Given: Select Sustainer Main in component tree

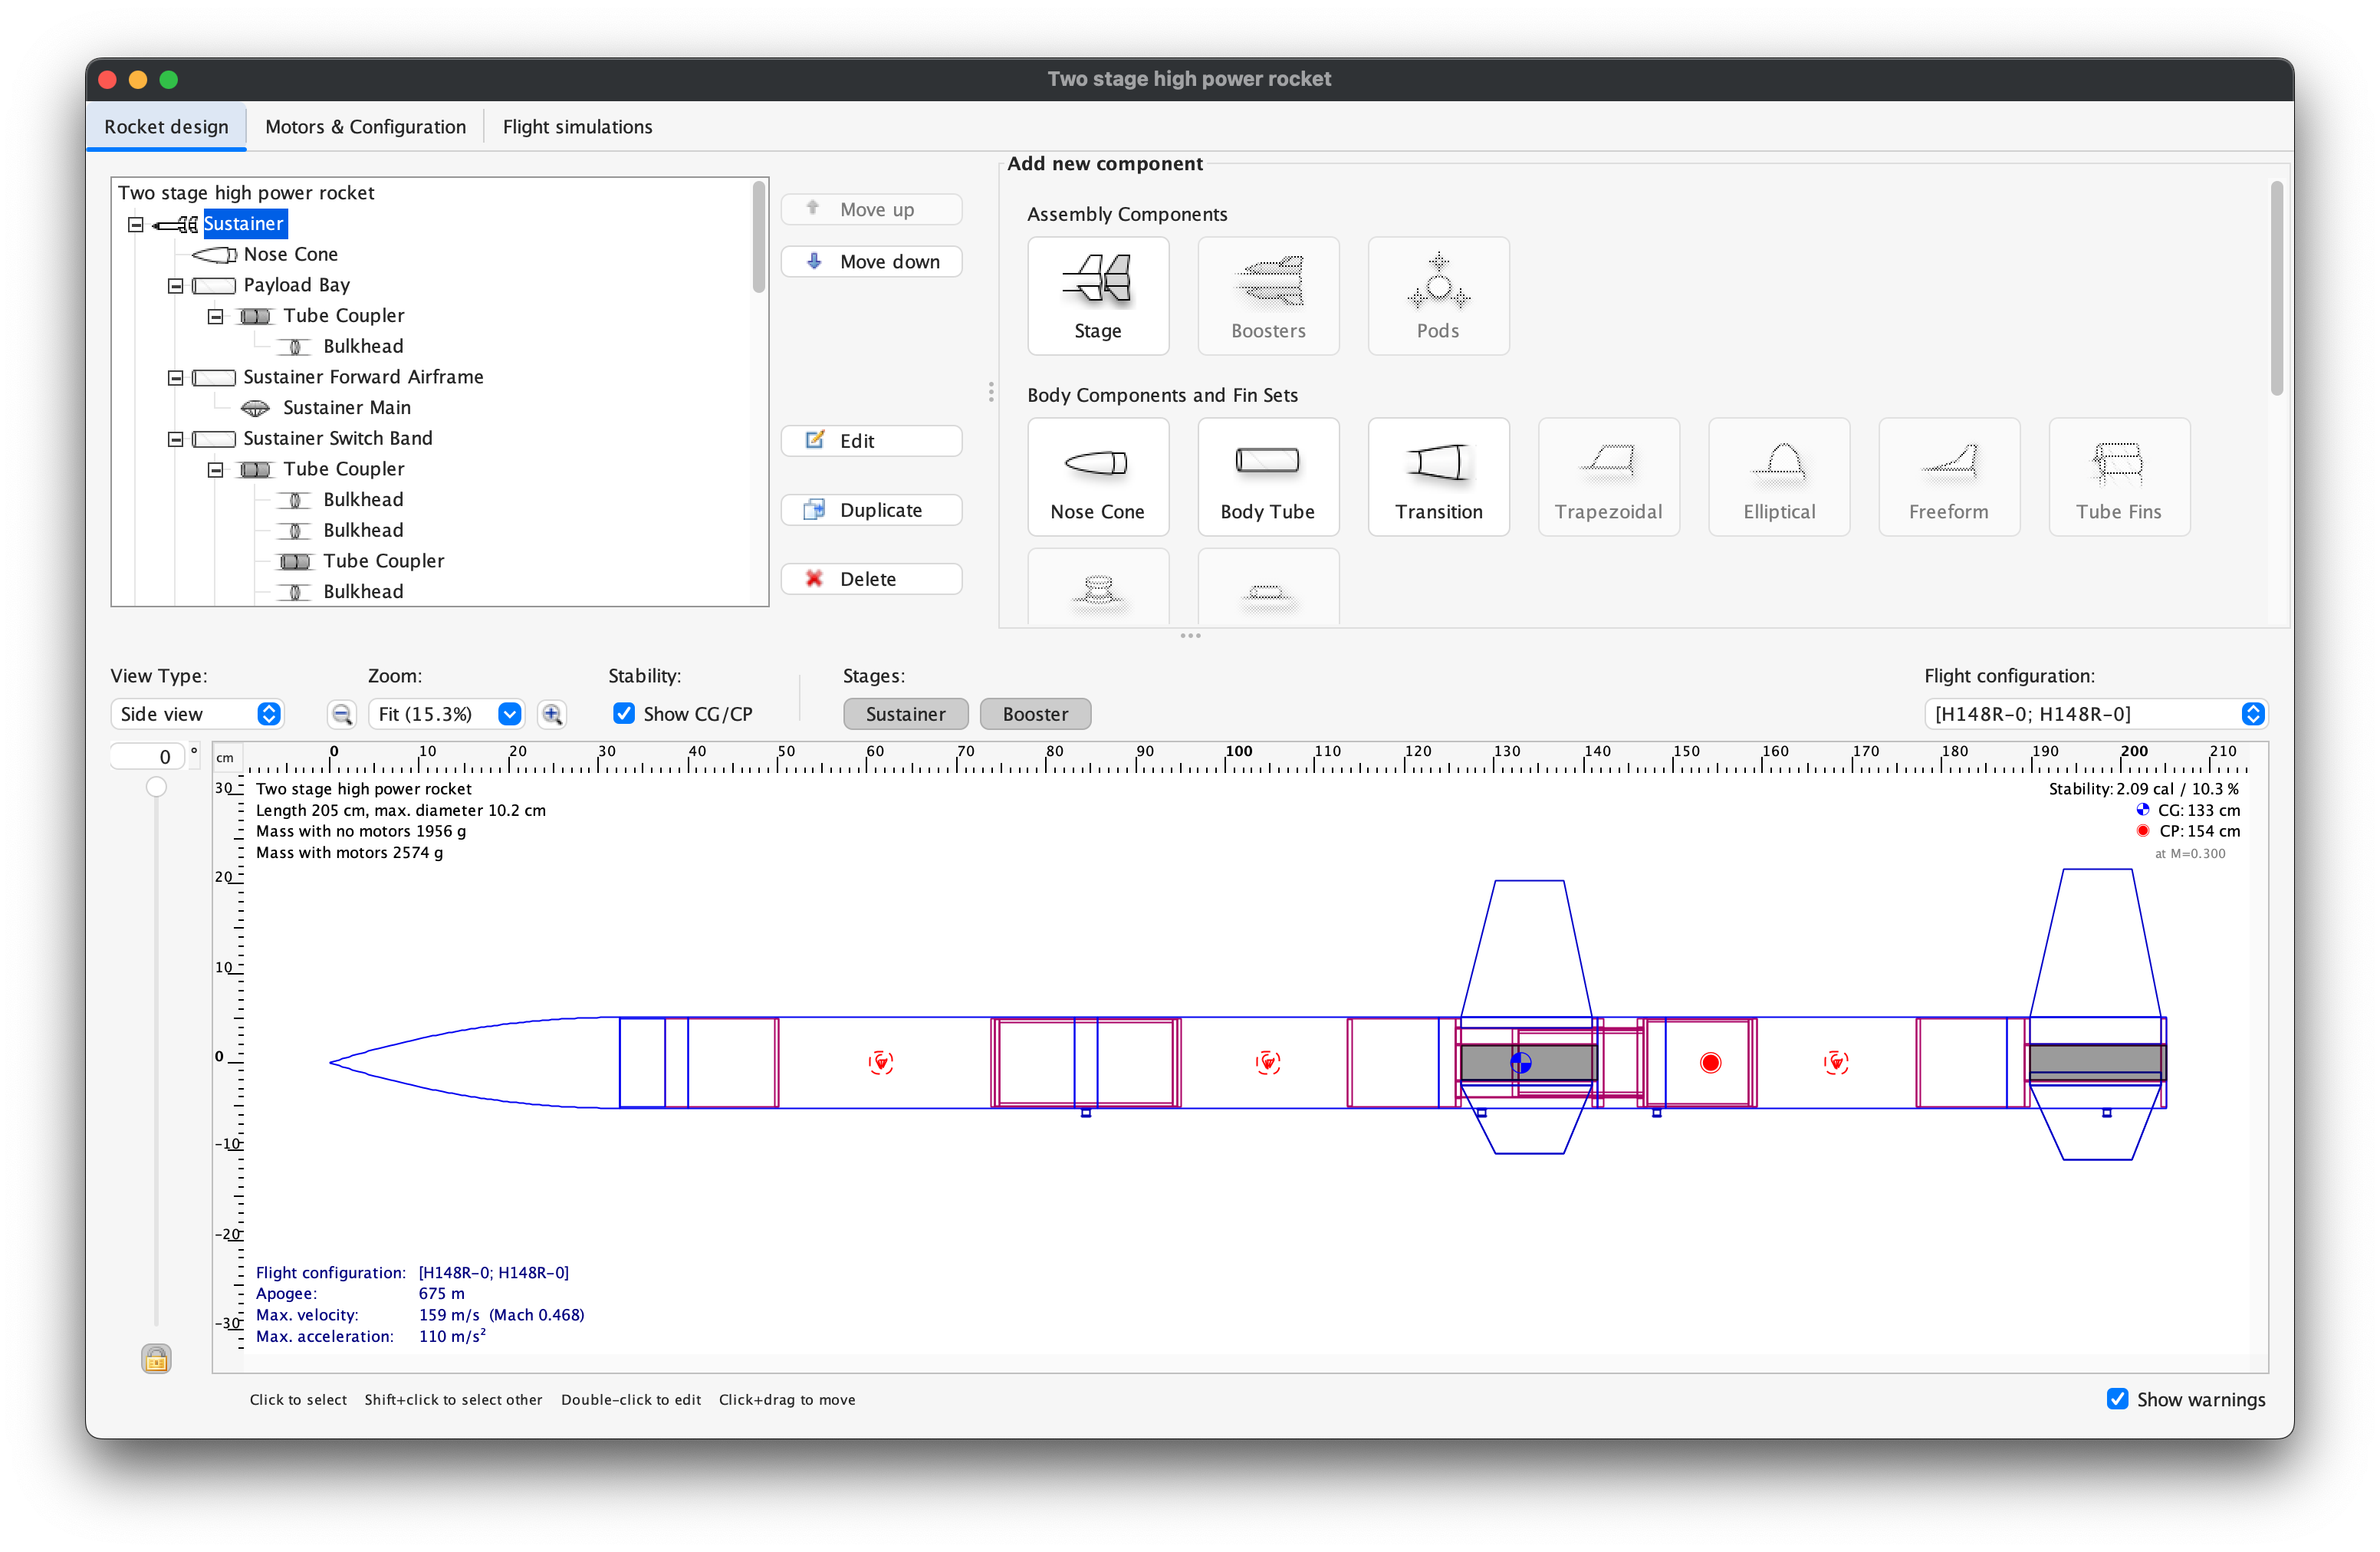Looking at the screenshot, I should 346,408.
